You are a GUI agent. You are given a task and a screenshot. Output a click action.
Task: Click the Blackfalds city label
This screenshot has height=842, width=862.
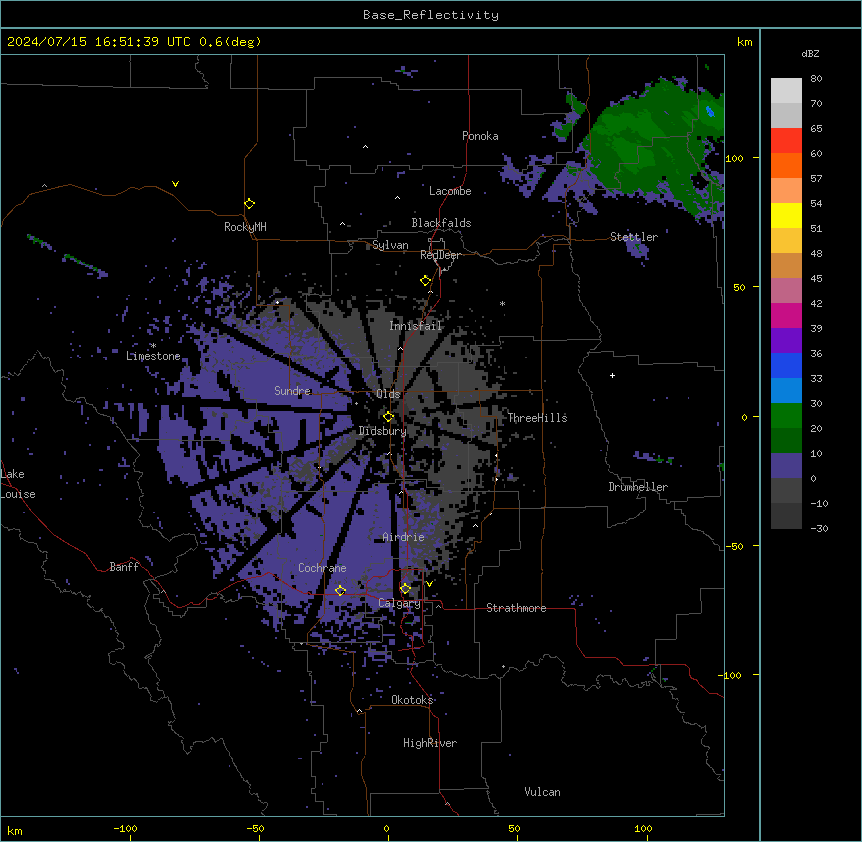point(441,223)
